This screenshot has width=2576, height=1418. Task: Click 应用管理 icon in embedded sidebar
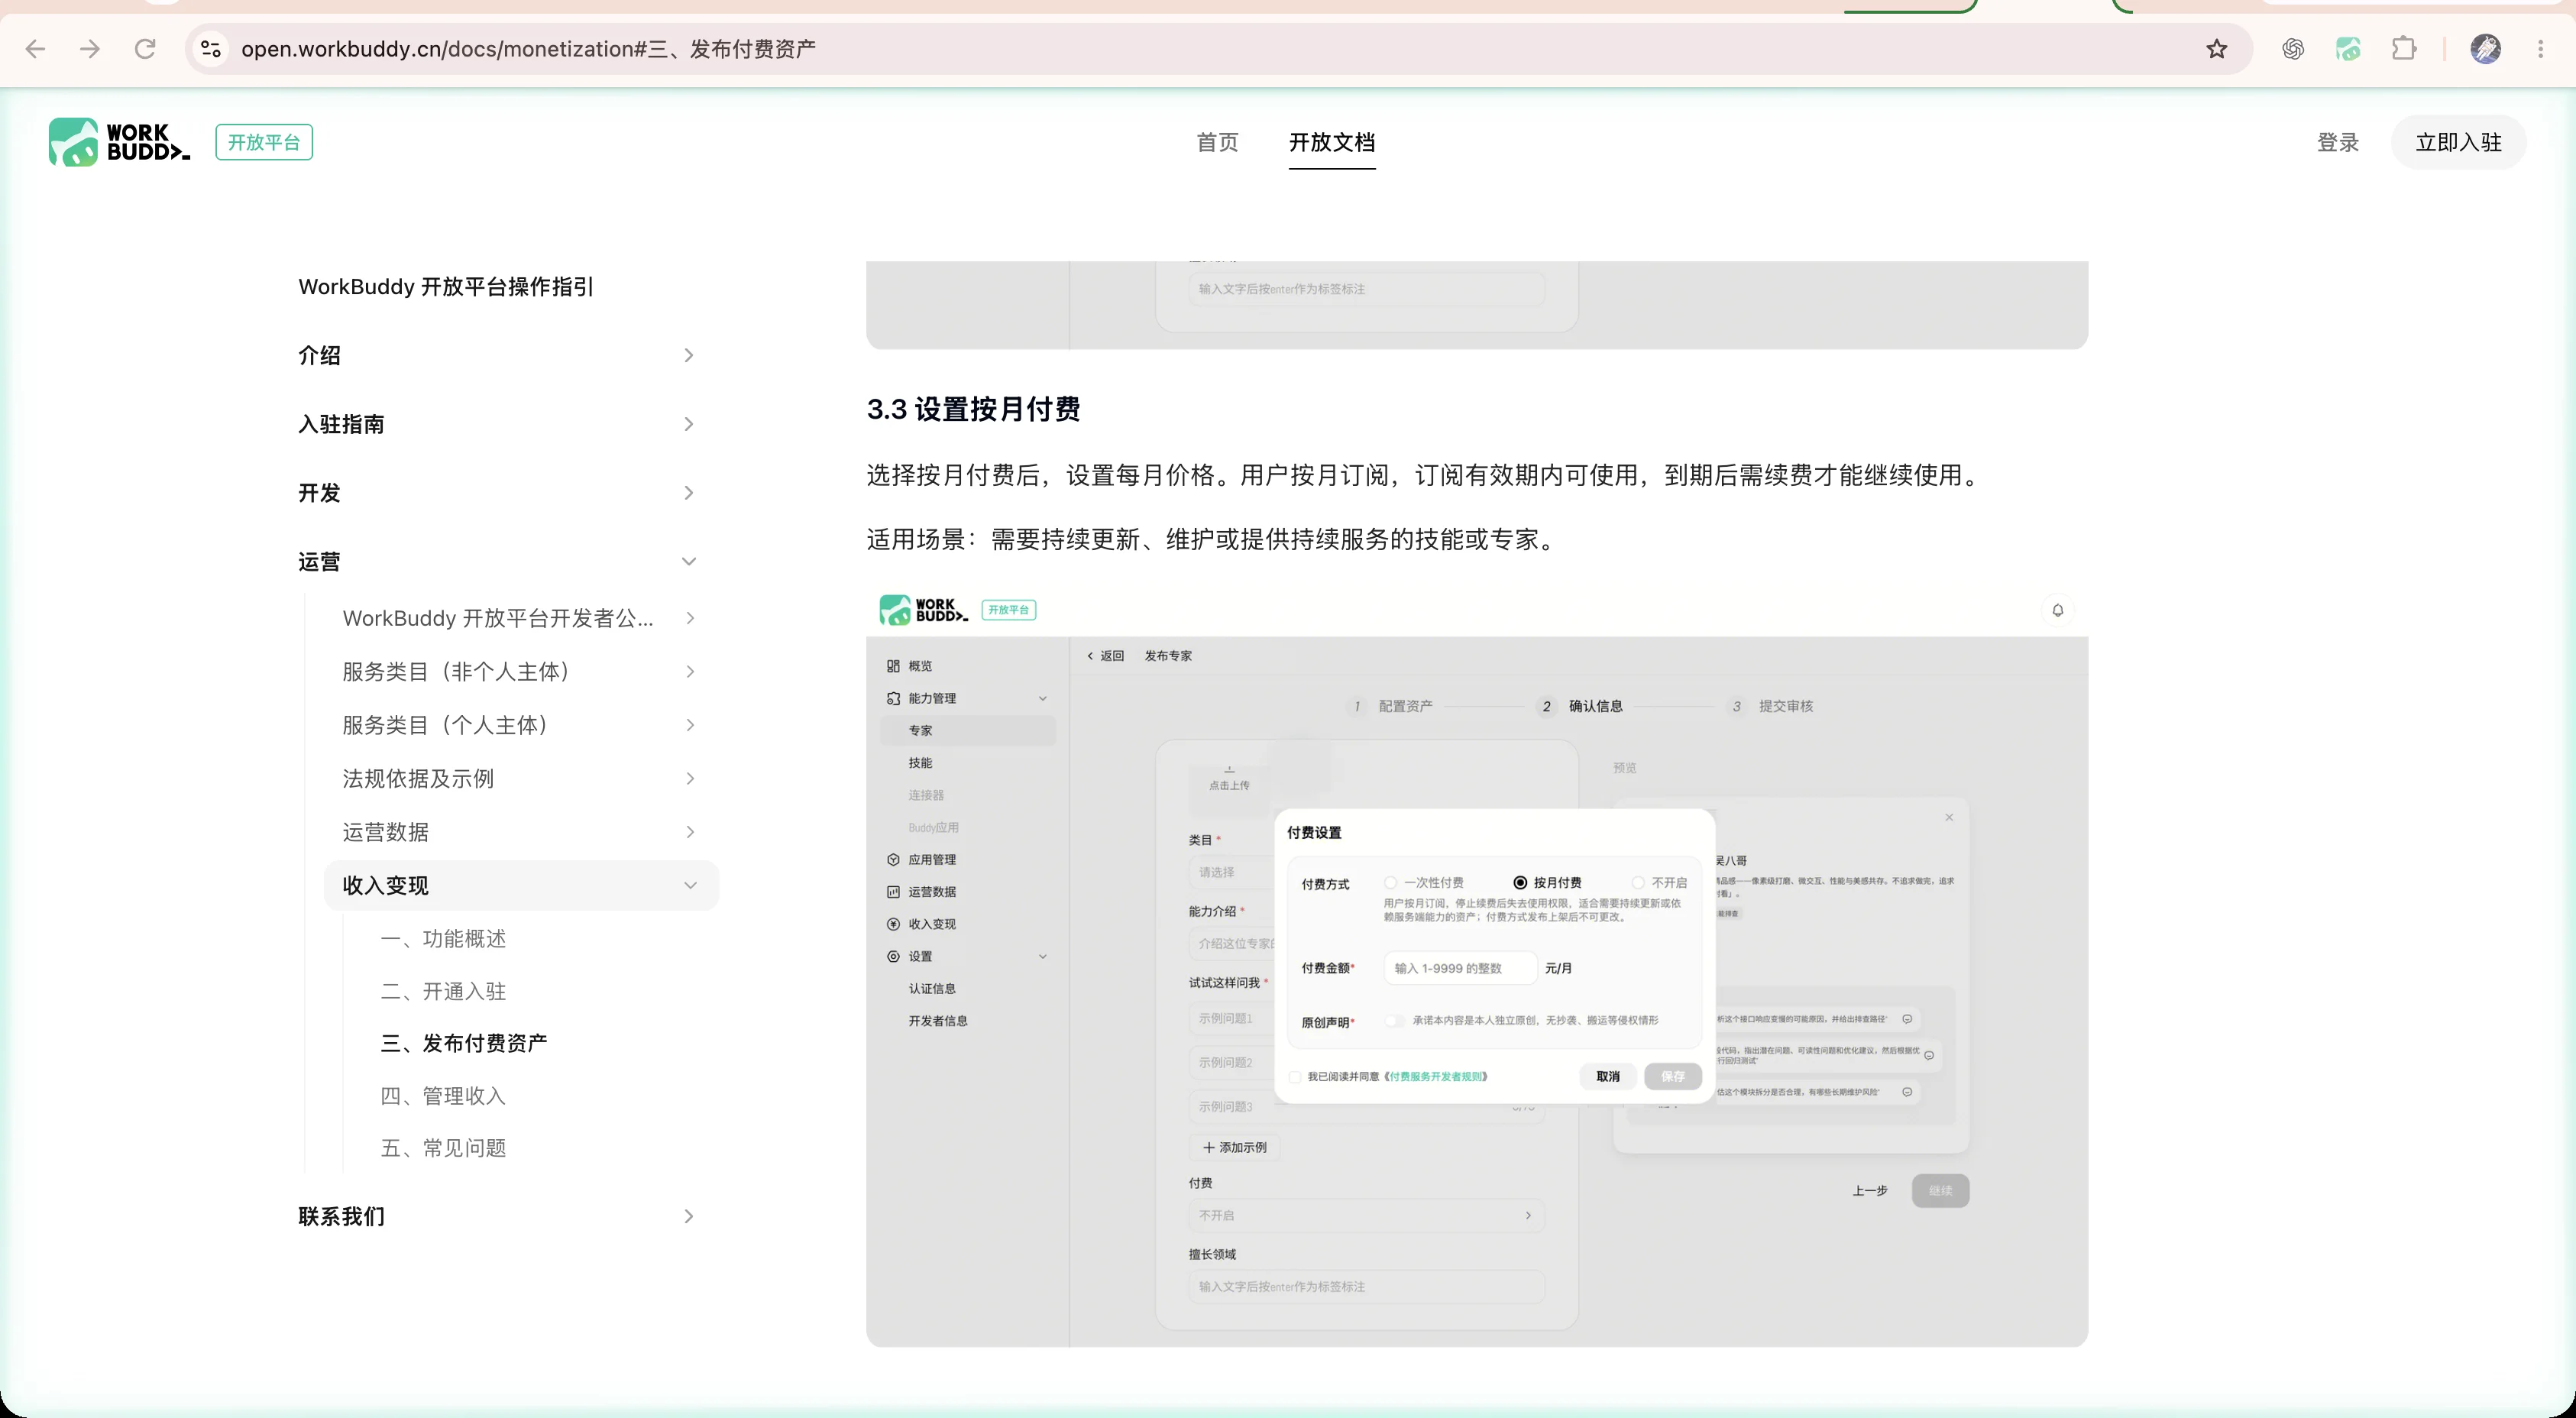click(893, 859)
